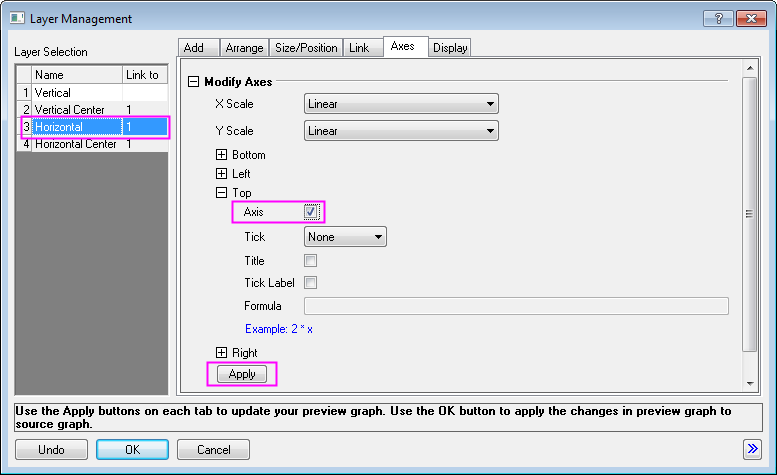This screenshot has height=475, width=777.
Task: Enable the Tick Label checkbox
Action: 311,283
